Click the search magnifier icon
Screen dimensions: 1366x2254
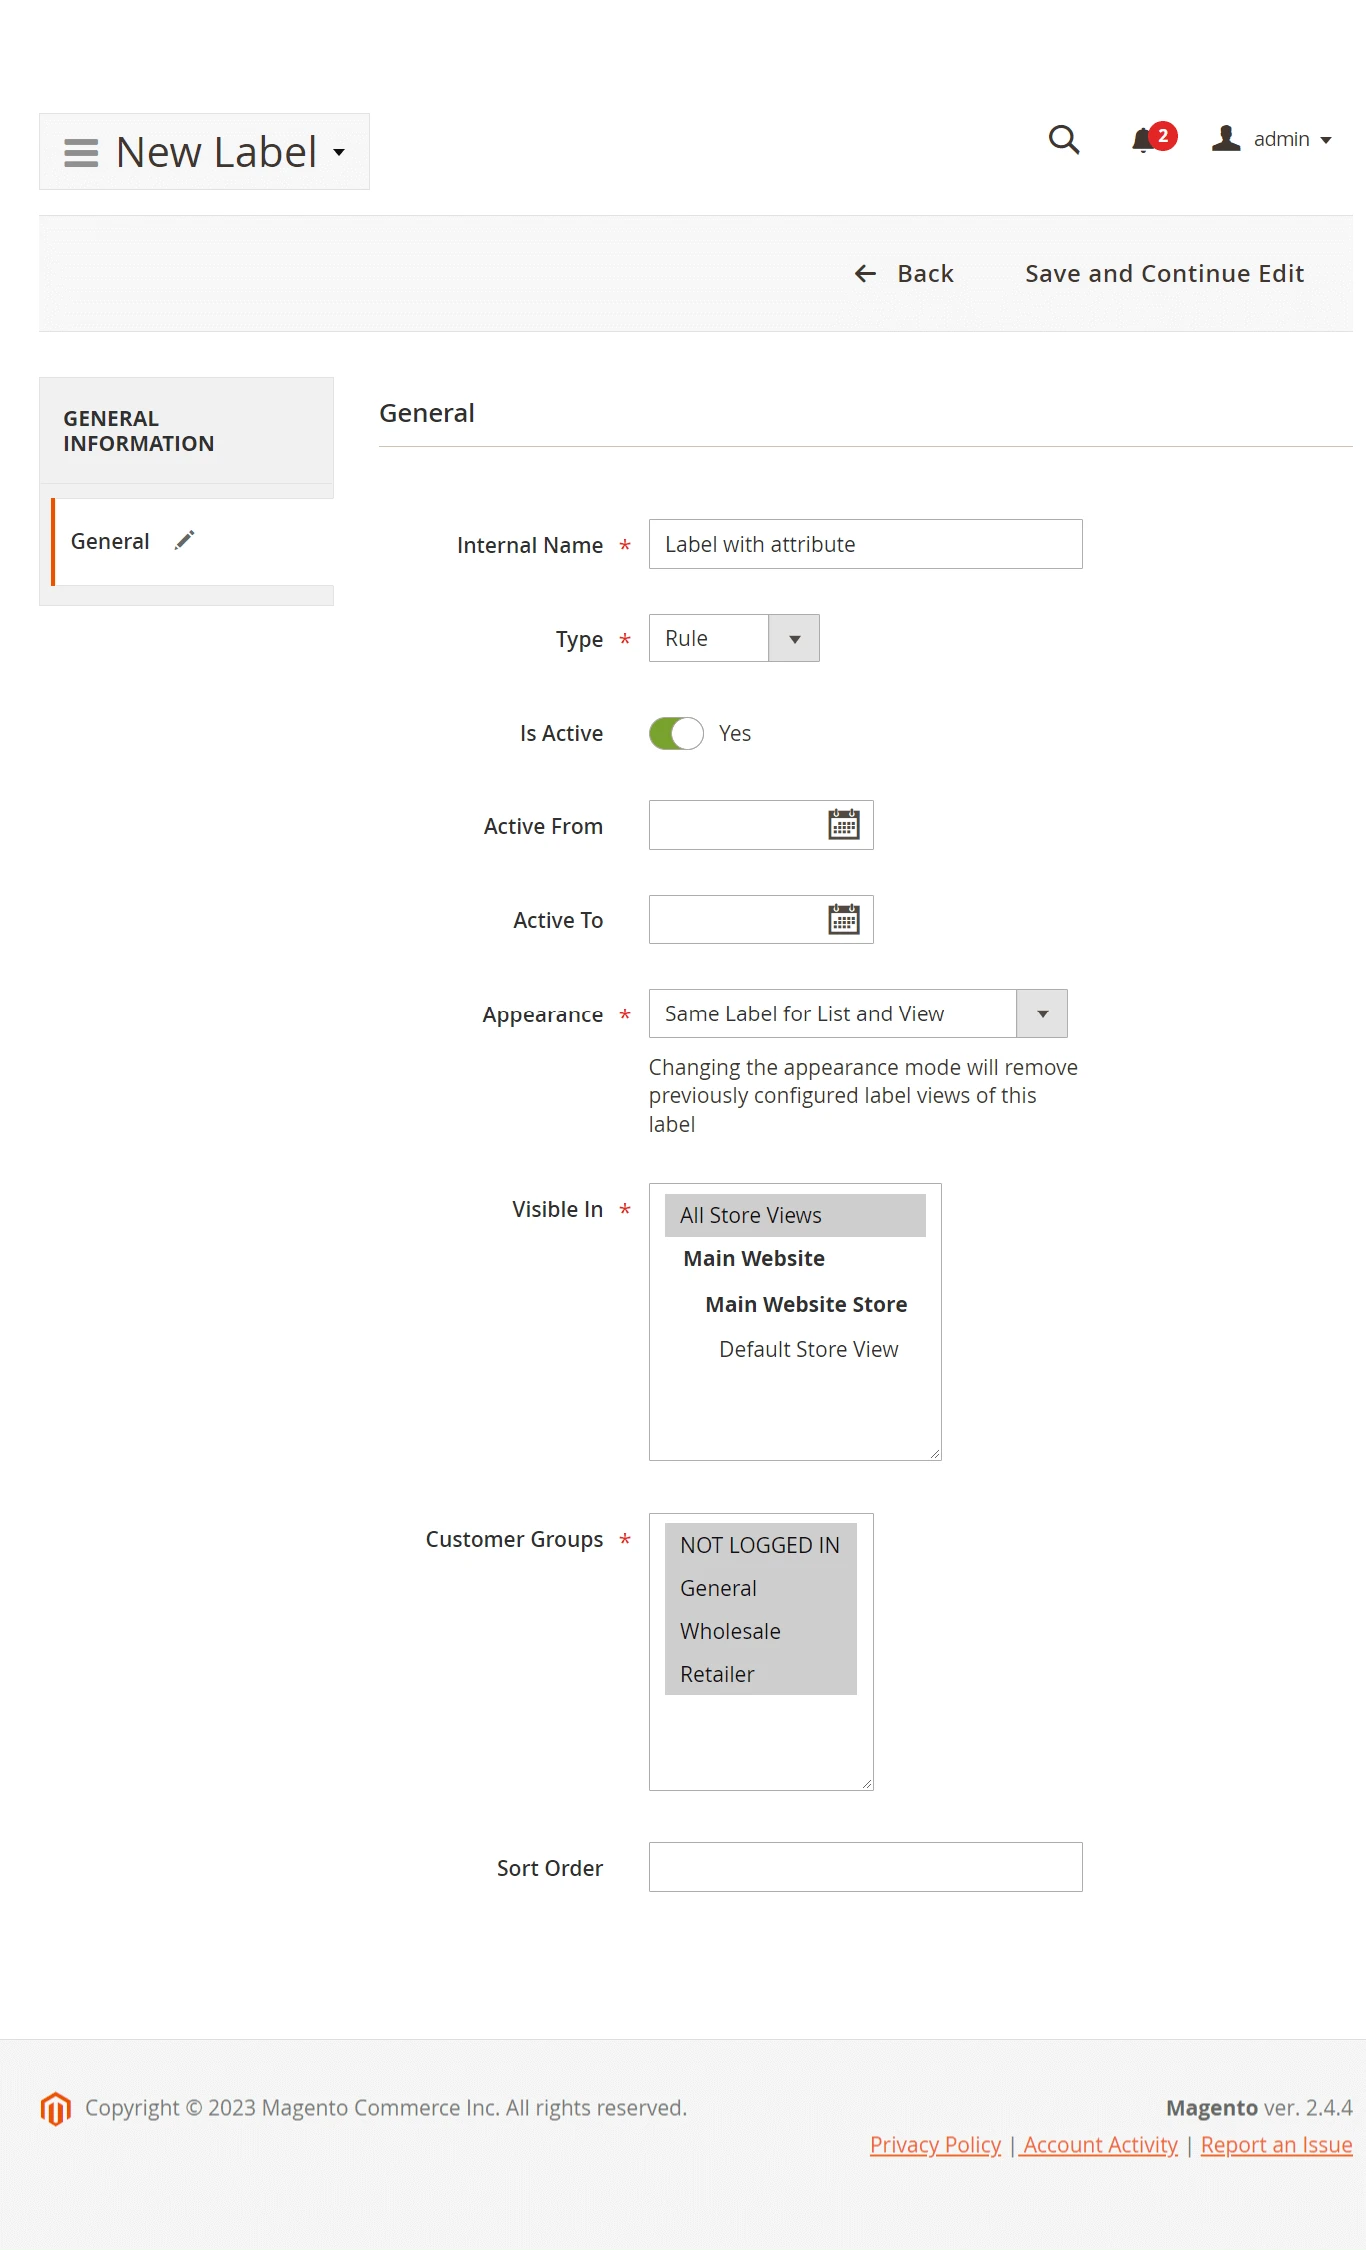click(x=1063, y=139)
